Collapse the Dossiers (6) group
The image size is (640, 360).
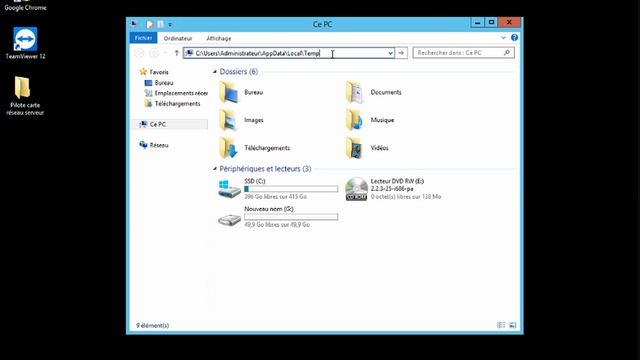[x=215, y=72]
